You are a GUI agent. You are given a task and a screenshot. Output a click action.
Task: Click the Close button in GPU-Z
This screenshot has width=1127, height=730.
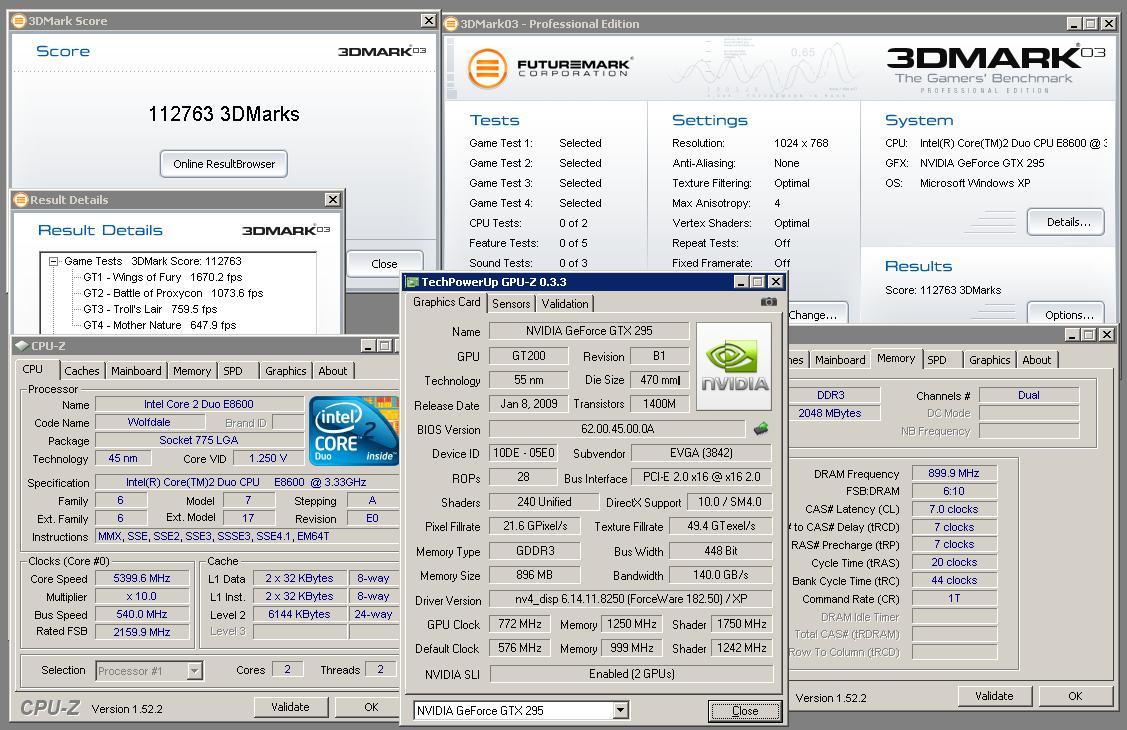coord(745,711)
